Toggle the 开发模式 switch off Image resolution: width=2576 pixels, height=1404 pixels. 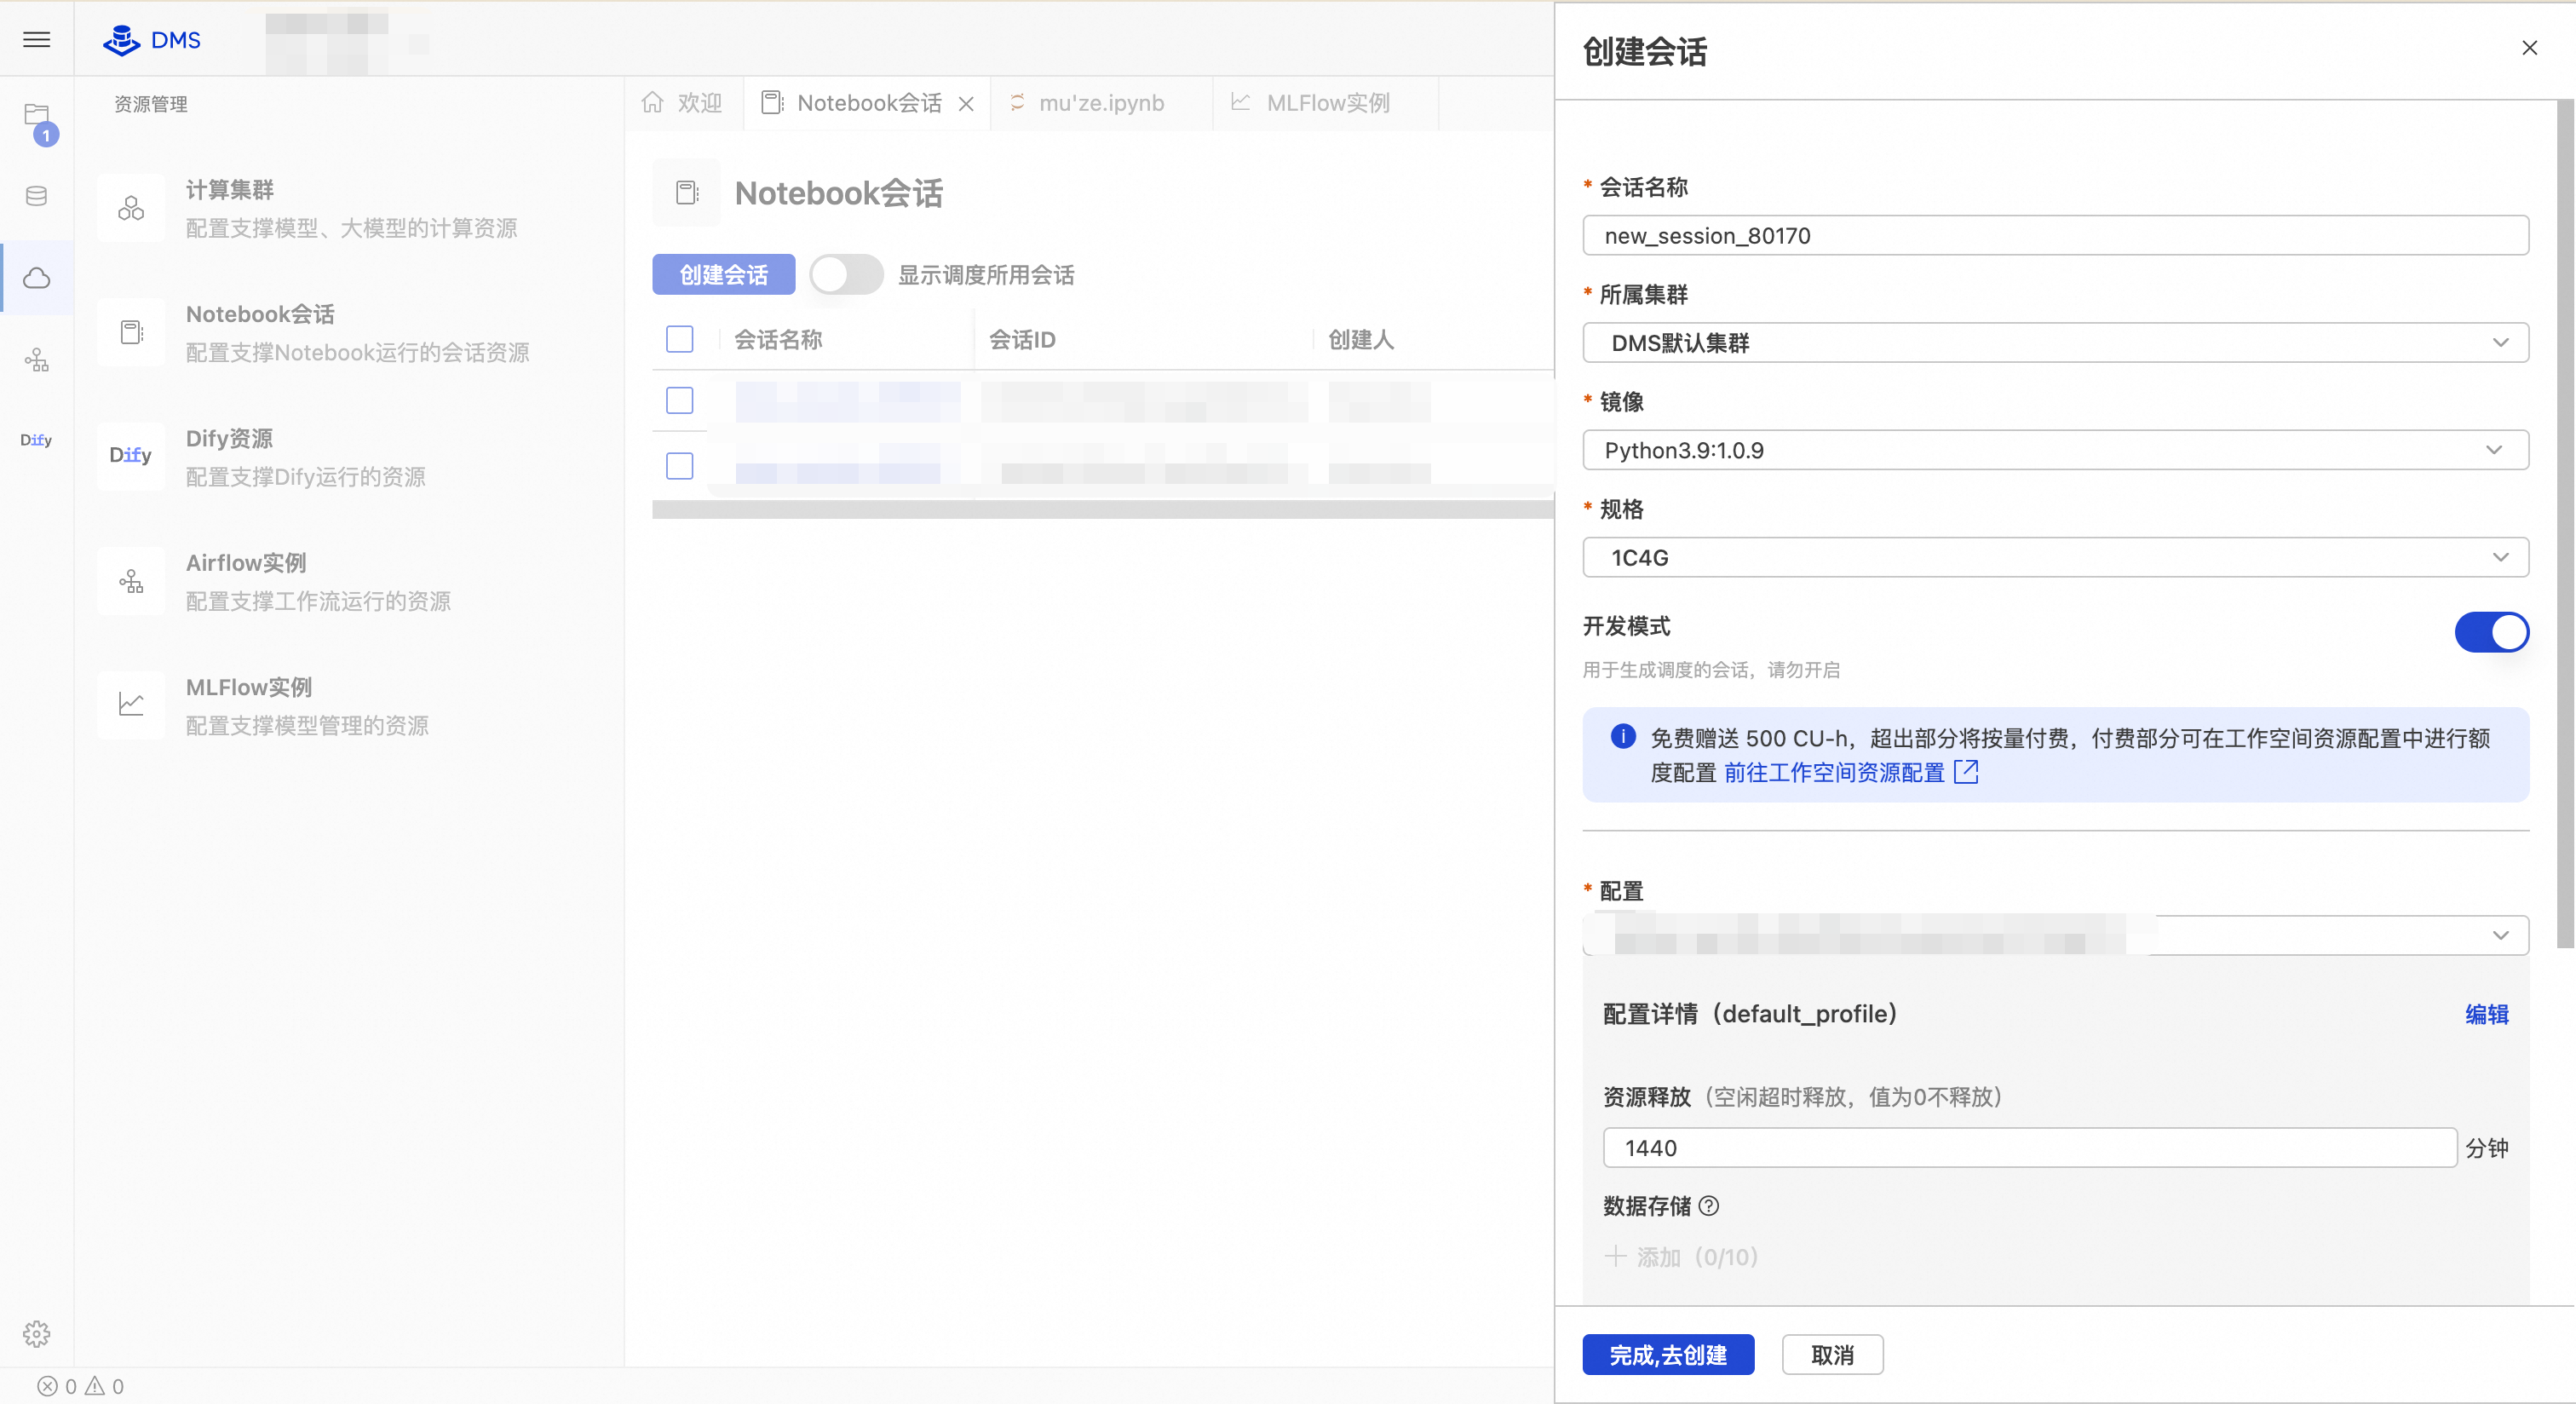[2490, 632]
